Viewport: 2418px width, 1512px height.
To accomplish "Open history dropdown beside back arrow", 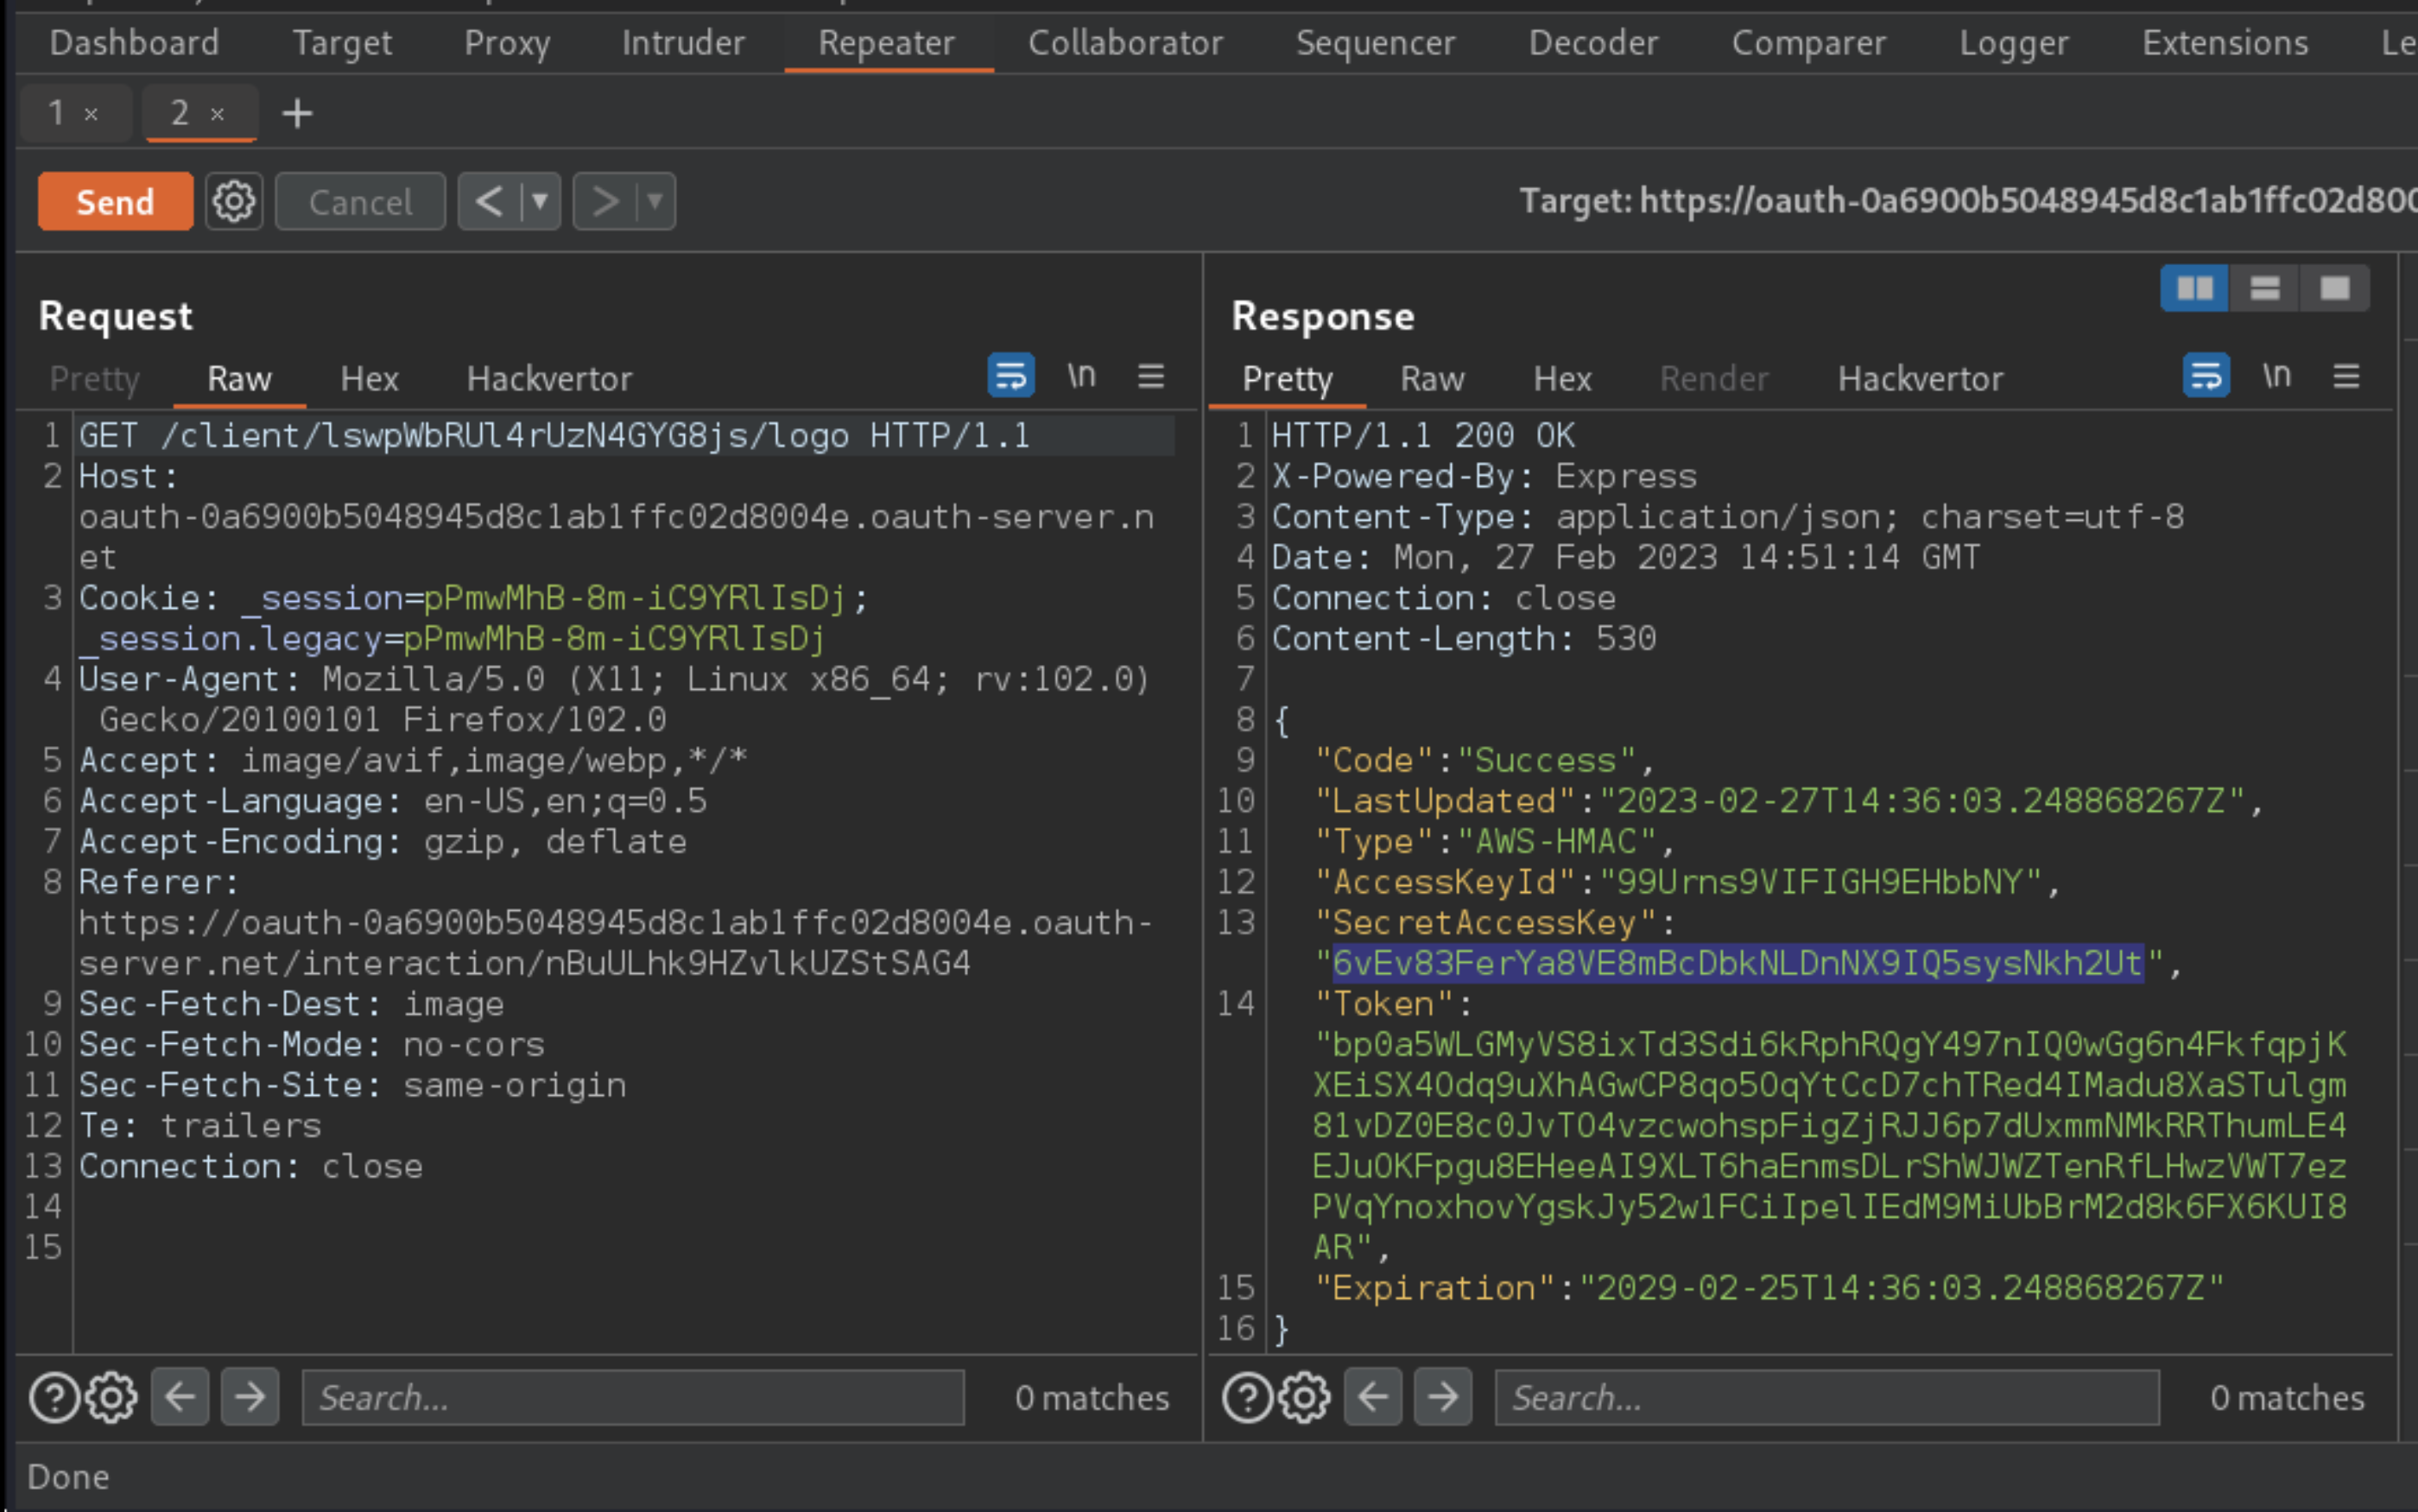I will click(x=540, y=201).
